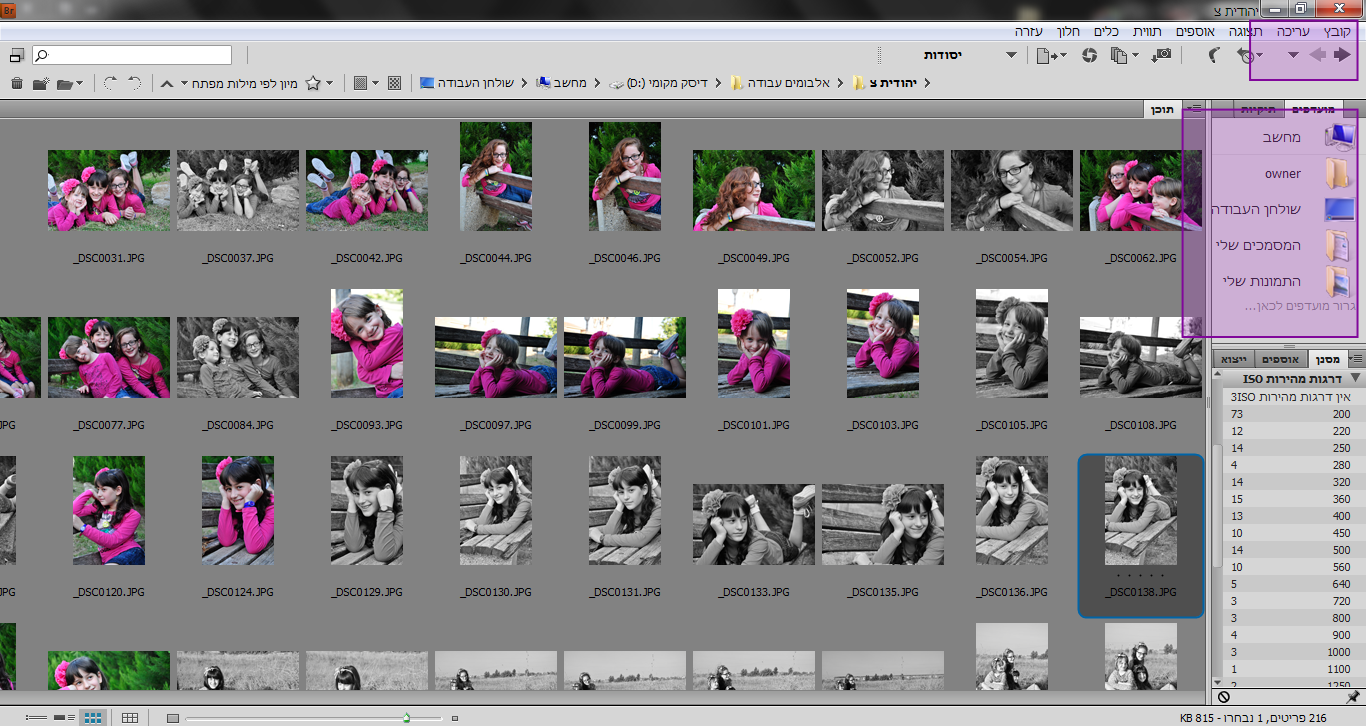Open the כלים menu
The width and height of the screenshot is (1366, 726).
pos(1105,32)
